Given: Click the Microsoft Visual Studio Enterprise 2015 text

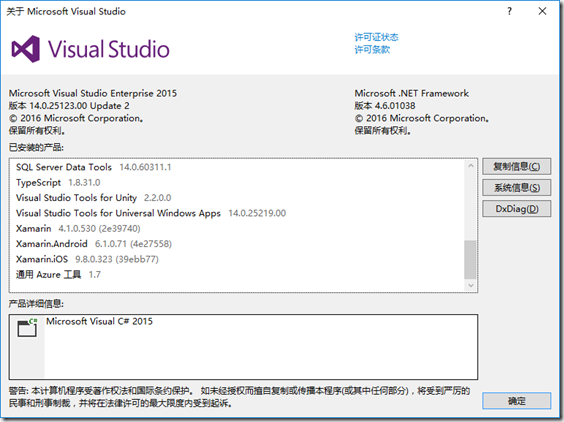Looking at the screenshot, I should click(93, 93).
